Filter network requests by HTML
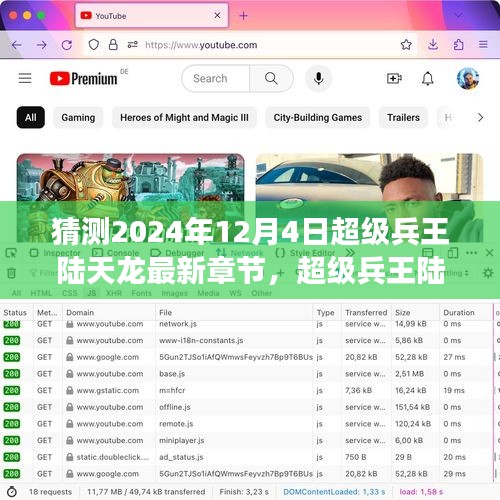500x500 pixels. [x=41, y=293]
